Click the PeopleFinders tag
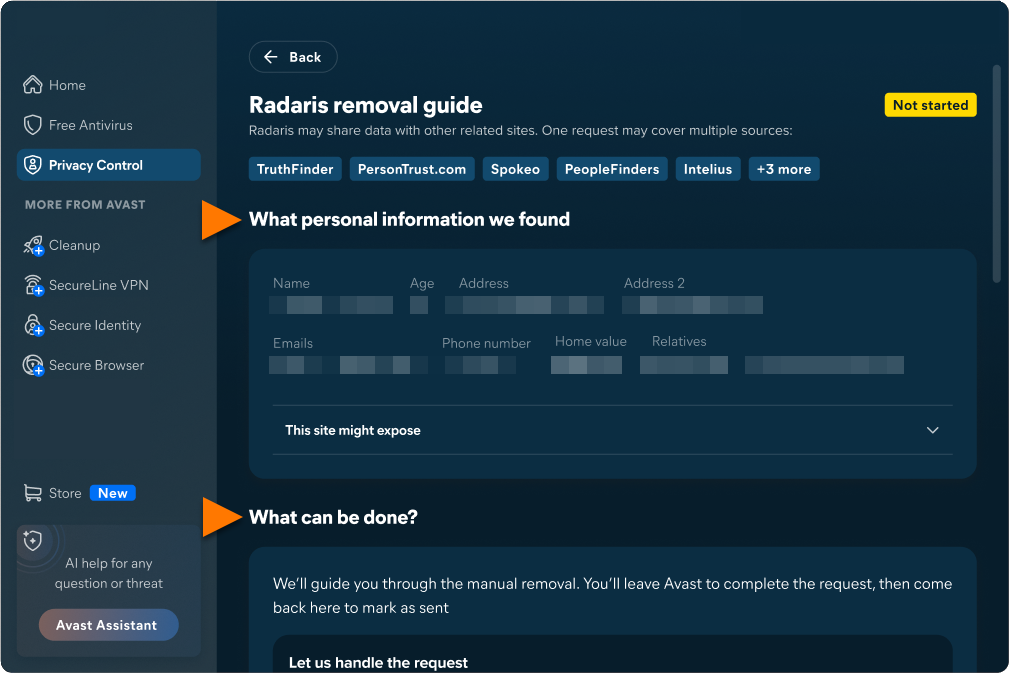The image size is (1009, 673). click(612, 169)
